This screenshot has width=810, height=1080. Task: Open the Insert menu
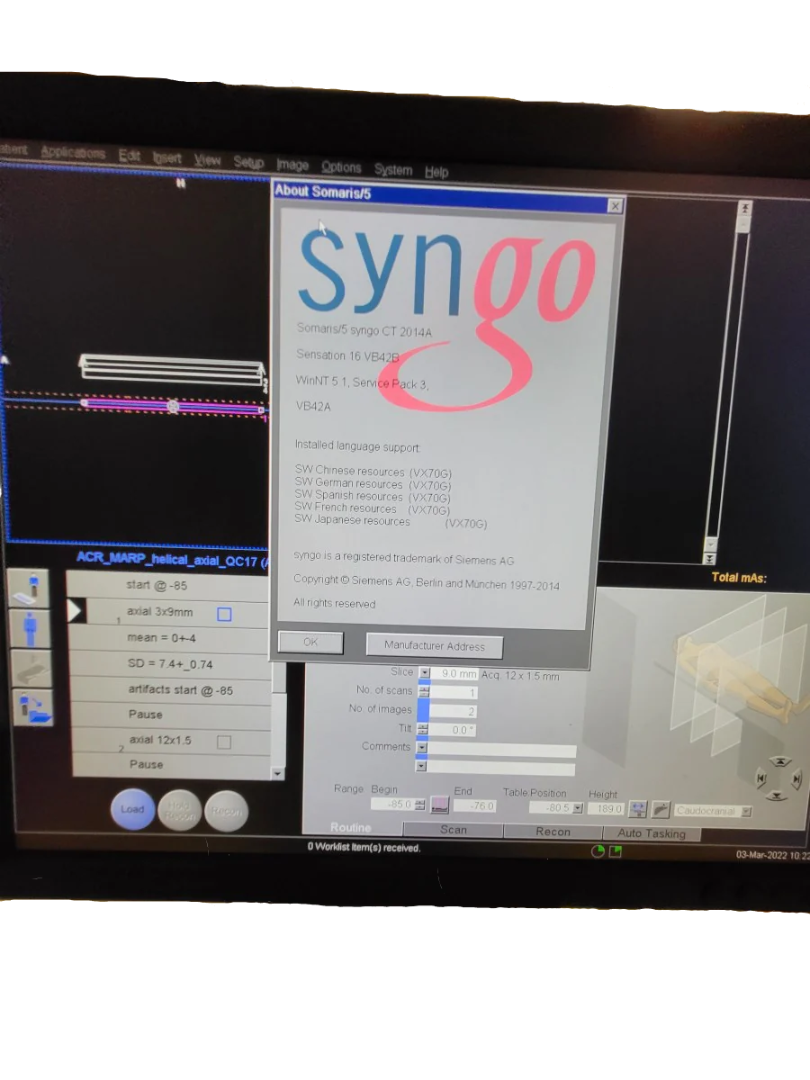click(167, 158)
